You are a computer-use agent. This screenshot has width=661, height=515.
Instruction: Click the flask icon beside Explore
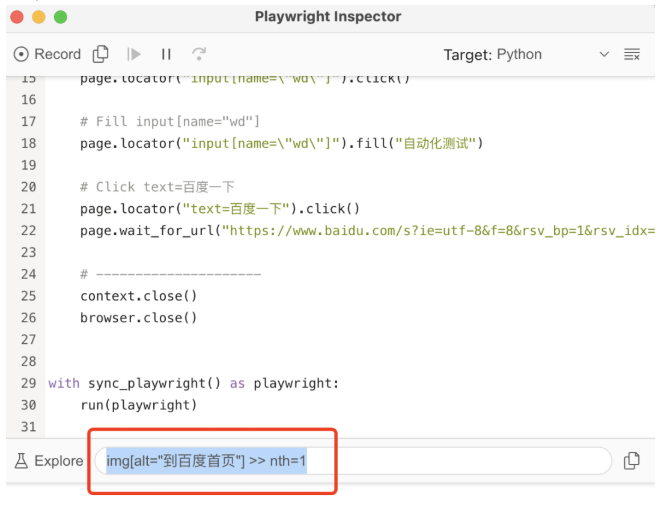(x=21, y=461)
